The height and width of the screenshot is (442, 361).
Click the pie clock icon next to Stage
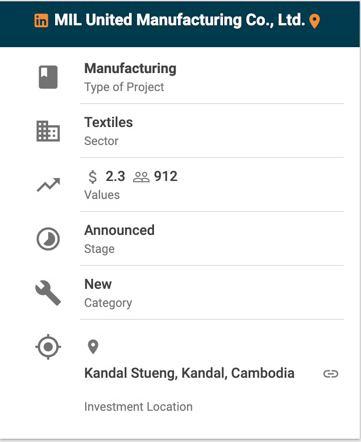[48, 239]
